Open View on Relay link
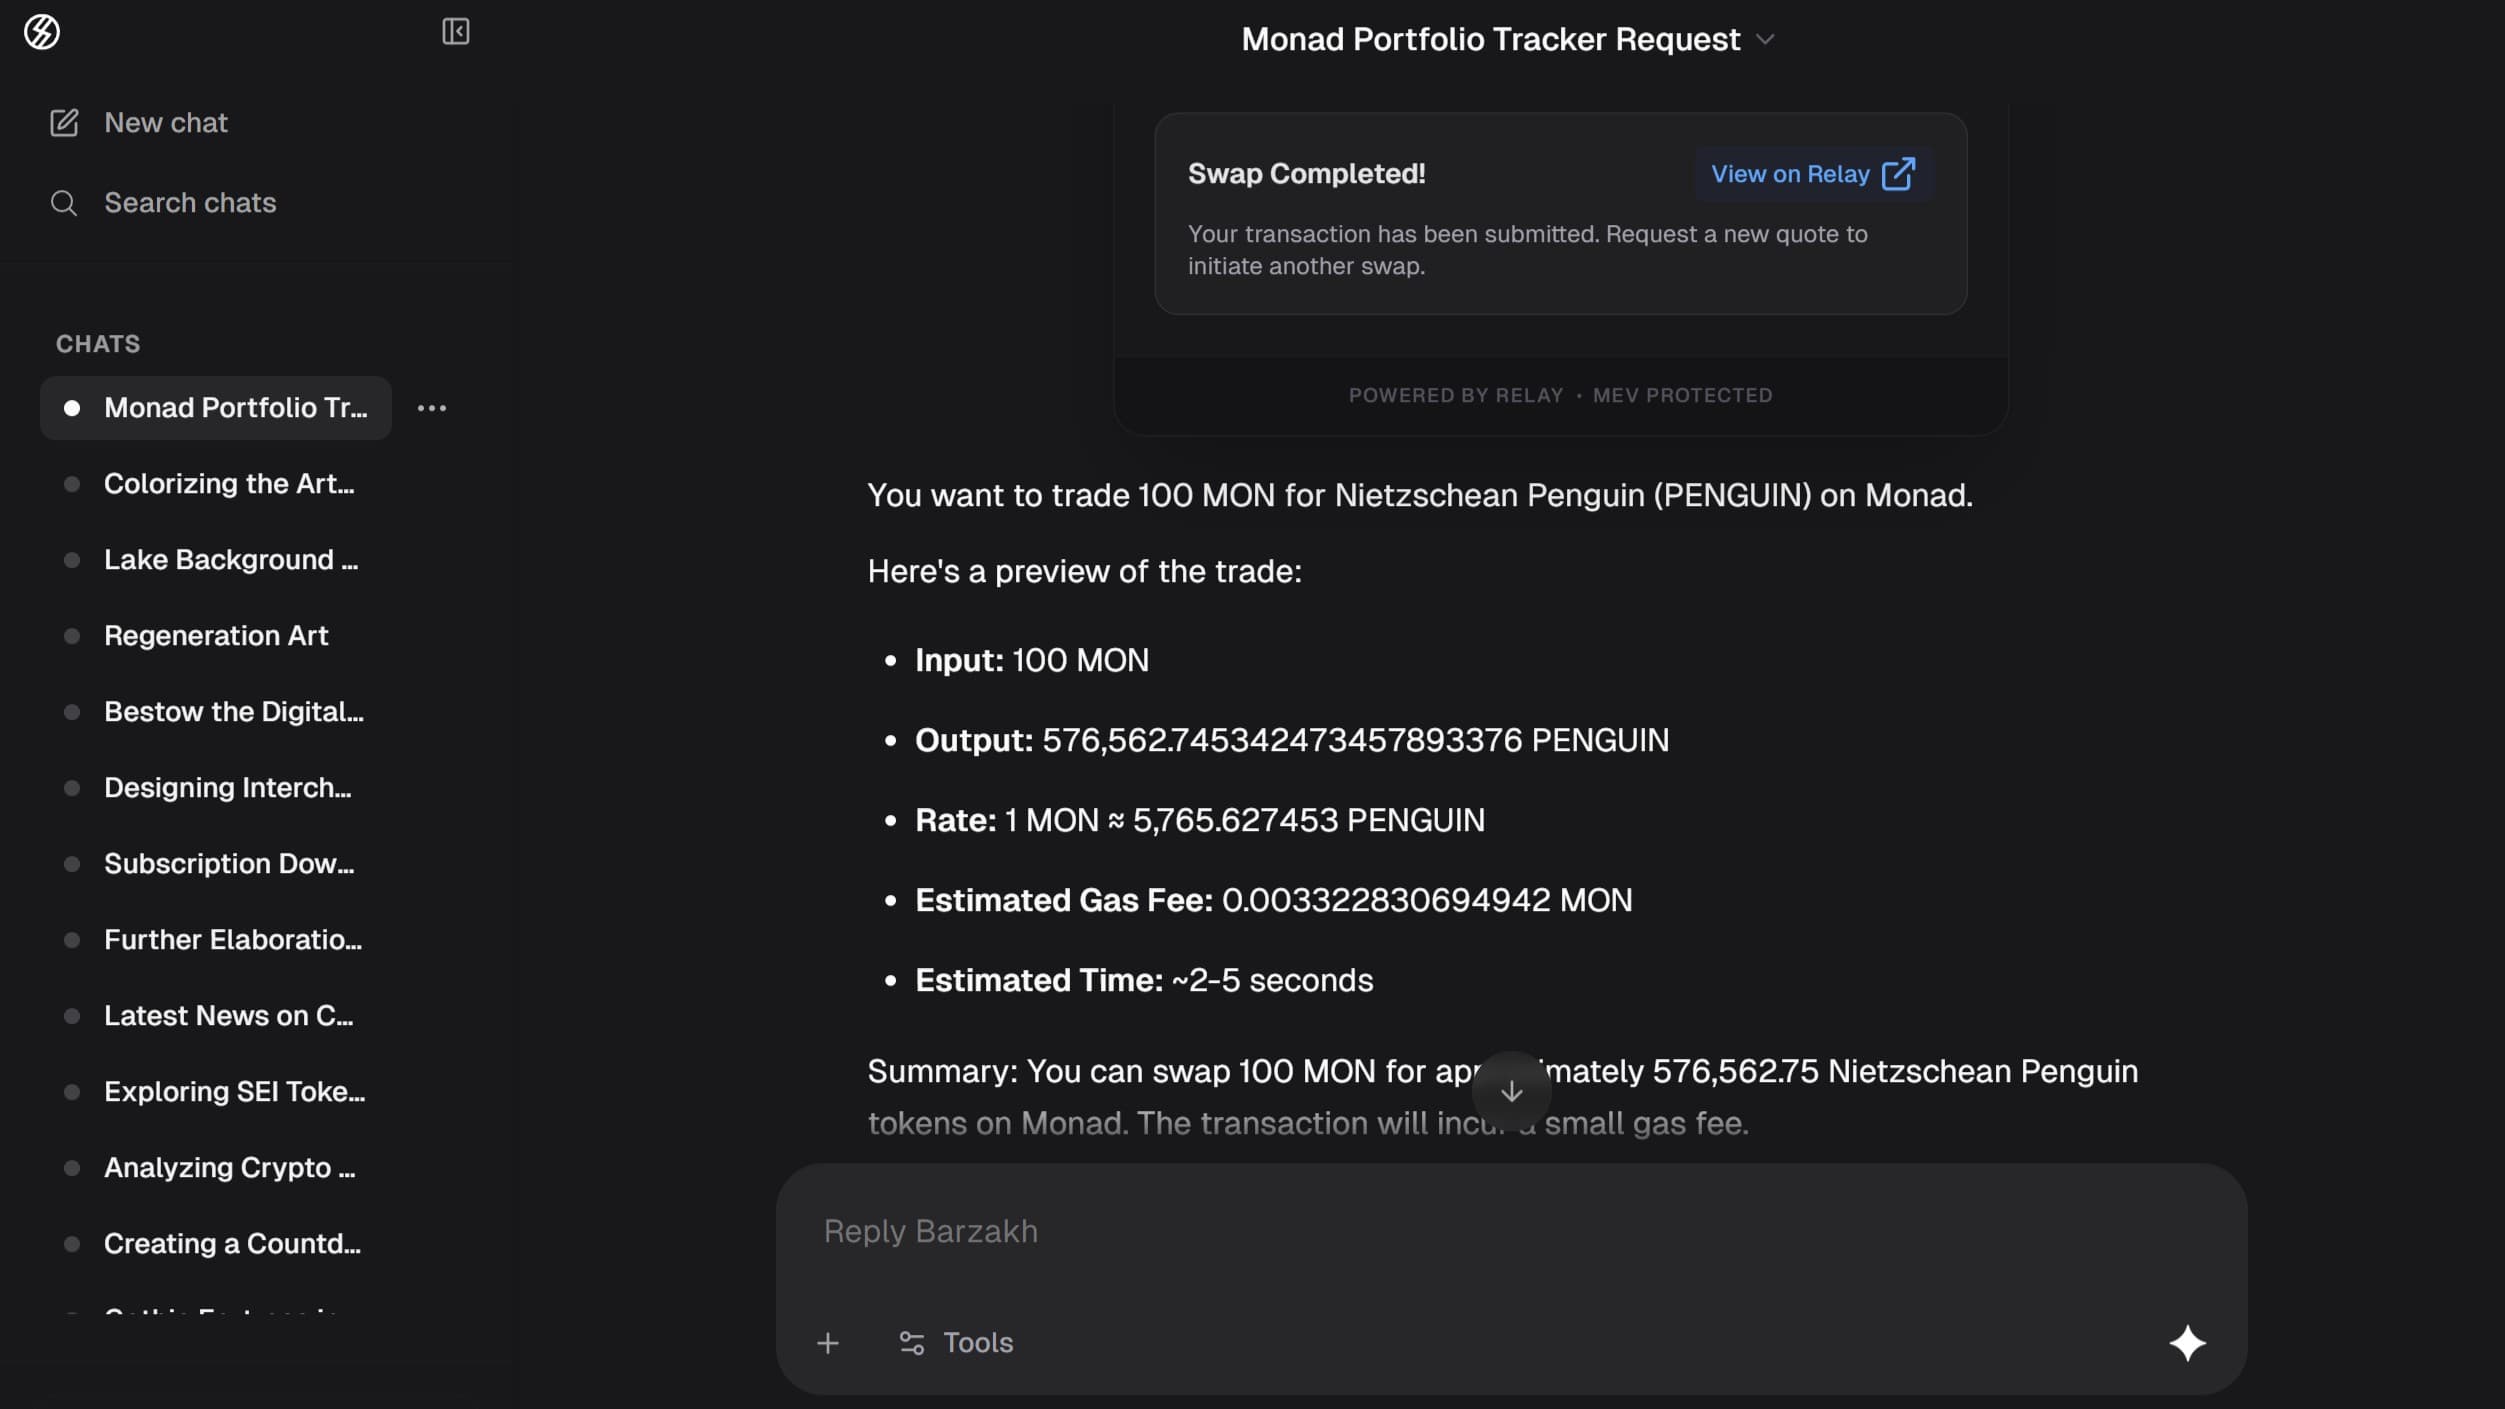Viewport: 2505px width, 1409px height. click(1812, 174)
